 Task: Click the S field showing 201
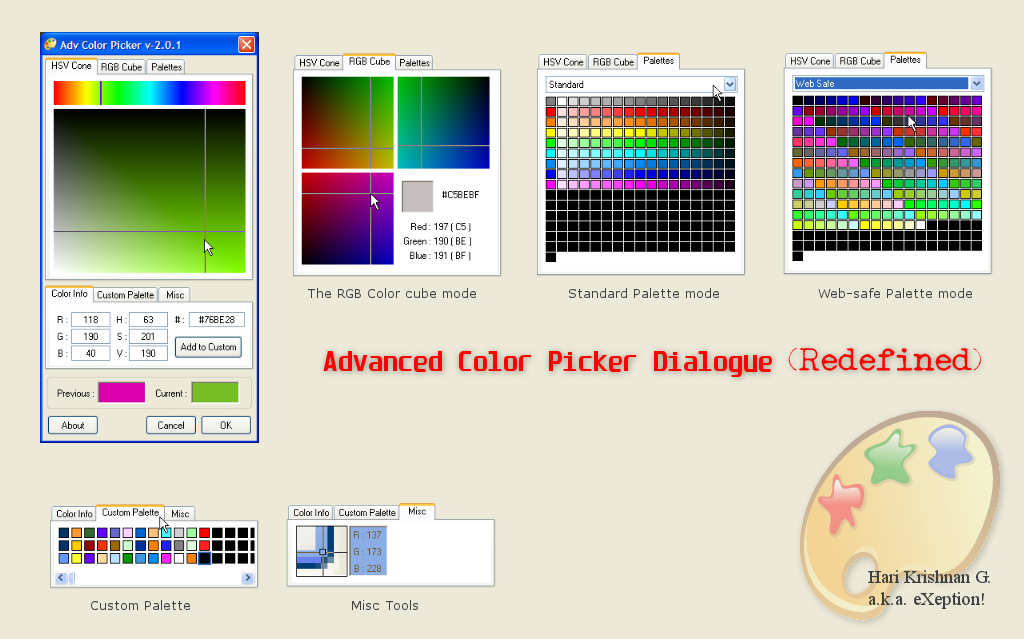[148, 336]
